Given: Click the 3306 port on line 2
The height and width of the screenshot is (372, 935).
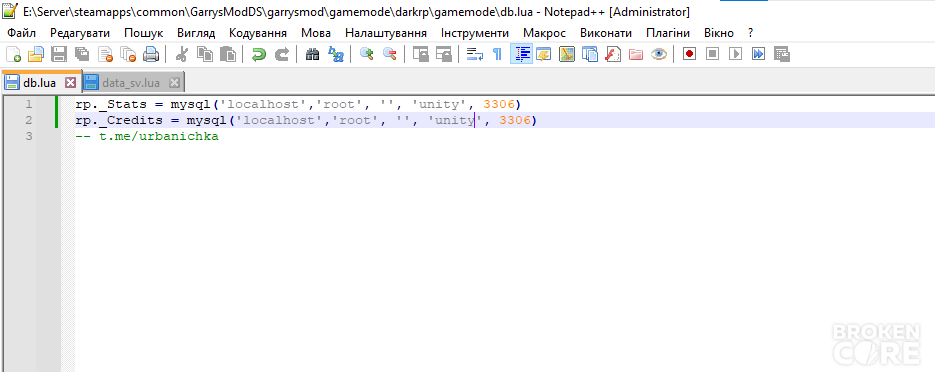Looking at the screenshot, I should (515, 120).
